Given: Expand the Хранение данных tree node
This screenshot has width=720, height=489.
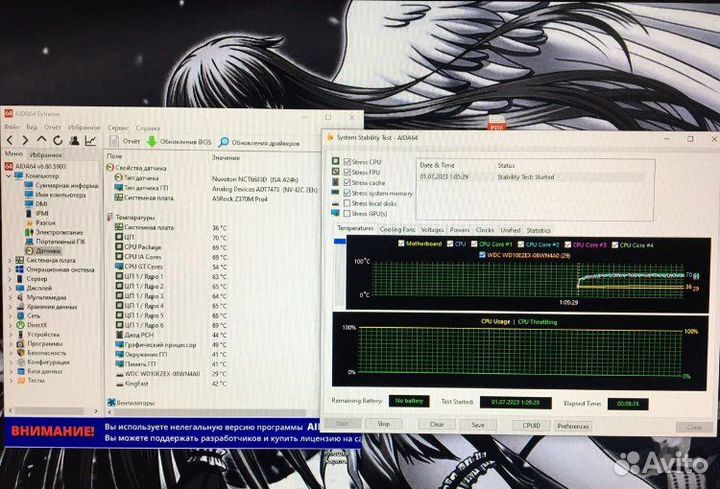Looking at the screenshot, I should [x=10, y=306].
